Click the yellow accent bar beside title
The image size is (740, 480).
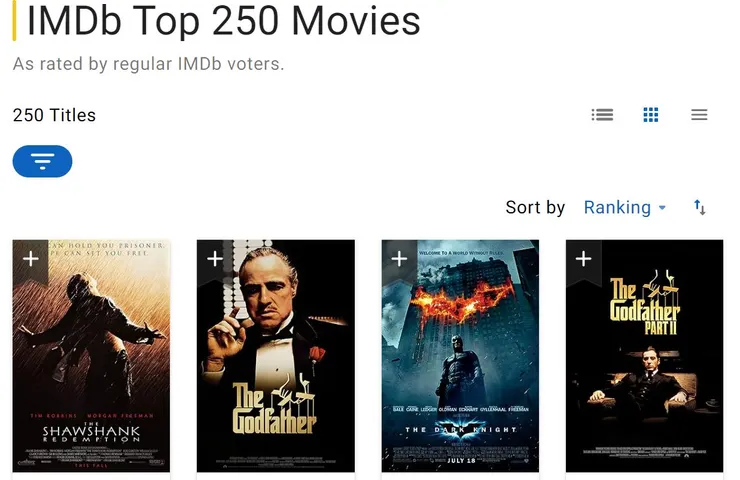coord(15,20)
